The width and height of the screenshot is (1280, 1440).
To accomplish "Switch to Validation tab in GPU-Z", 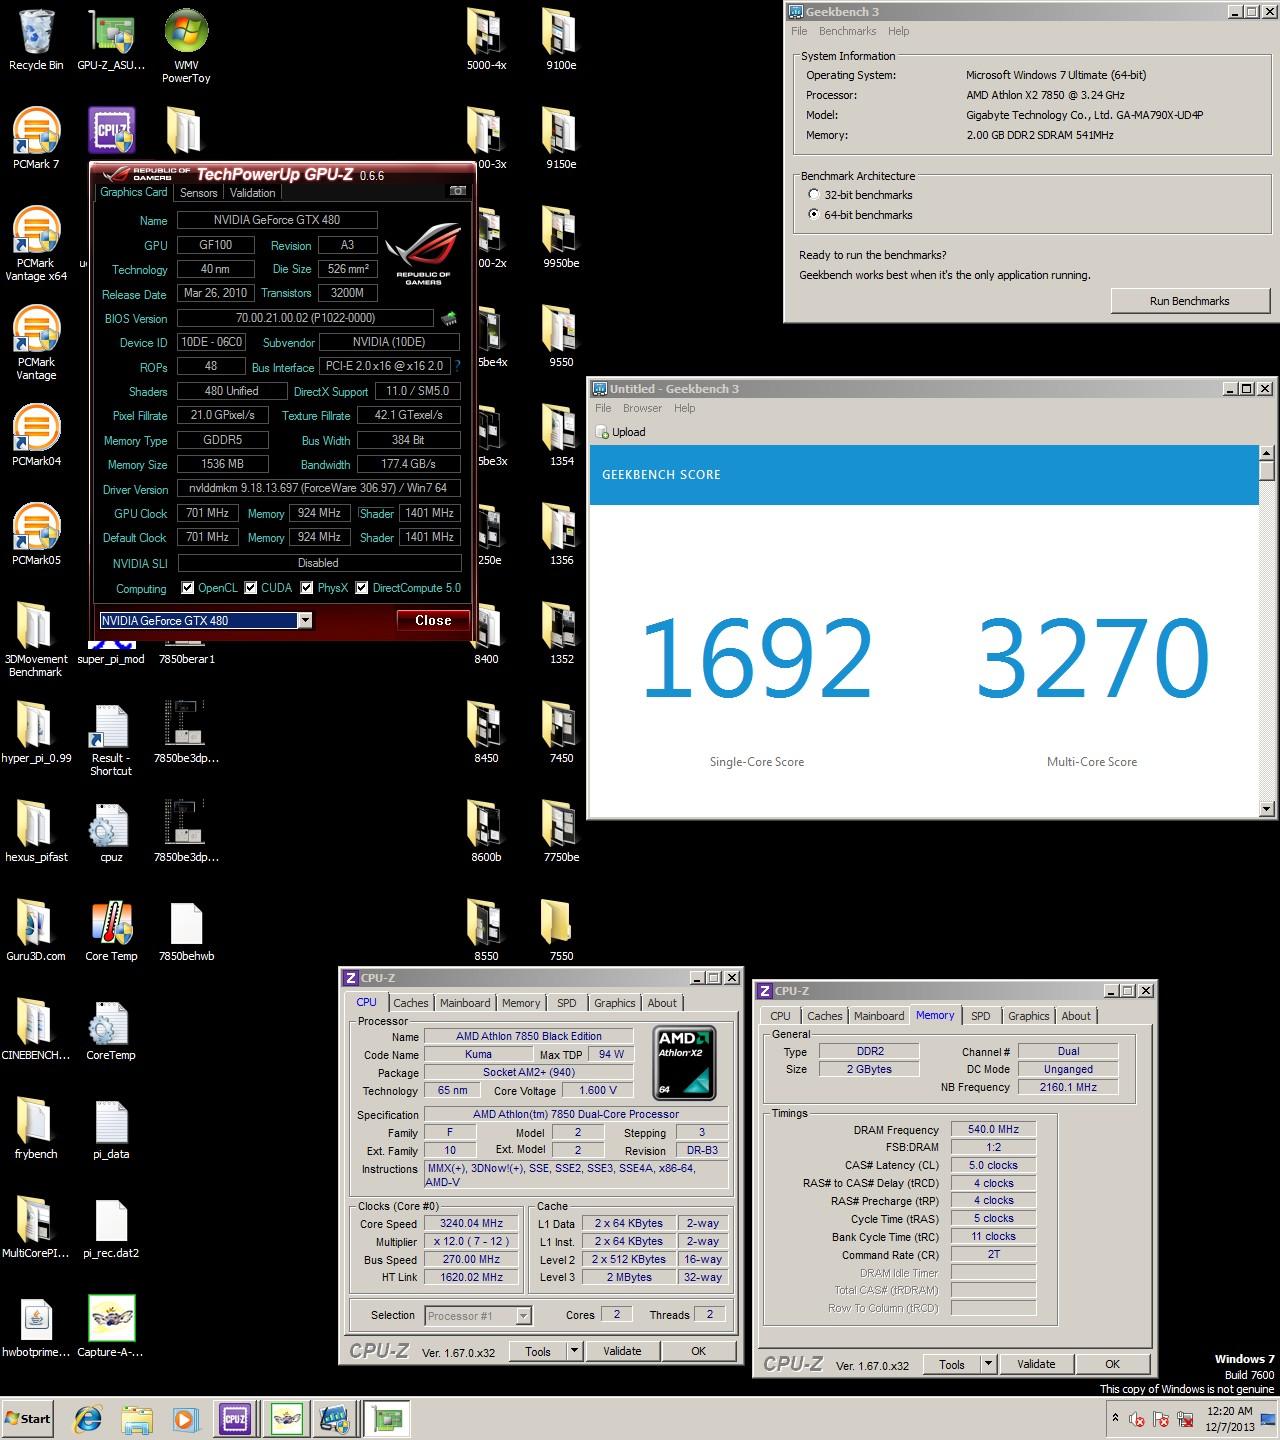I will click(252, 193).
